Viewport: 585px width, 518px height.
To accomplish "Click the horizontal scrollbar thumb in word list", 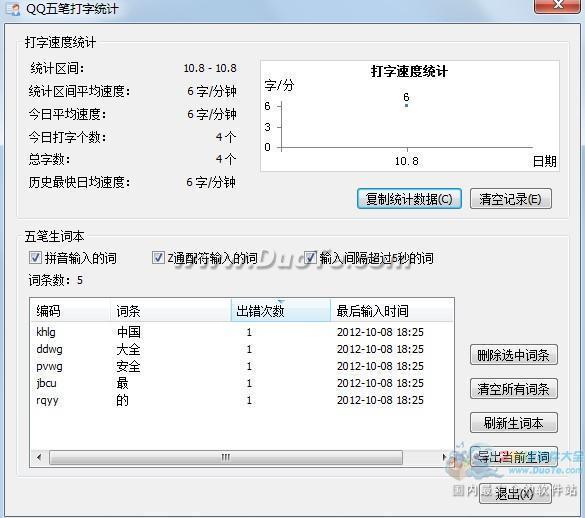I will click(x=226, y=457).
